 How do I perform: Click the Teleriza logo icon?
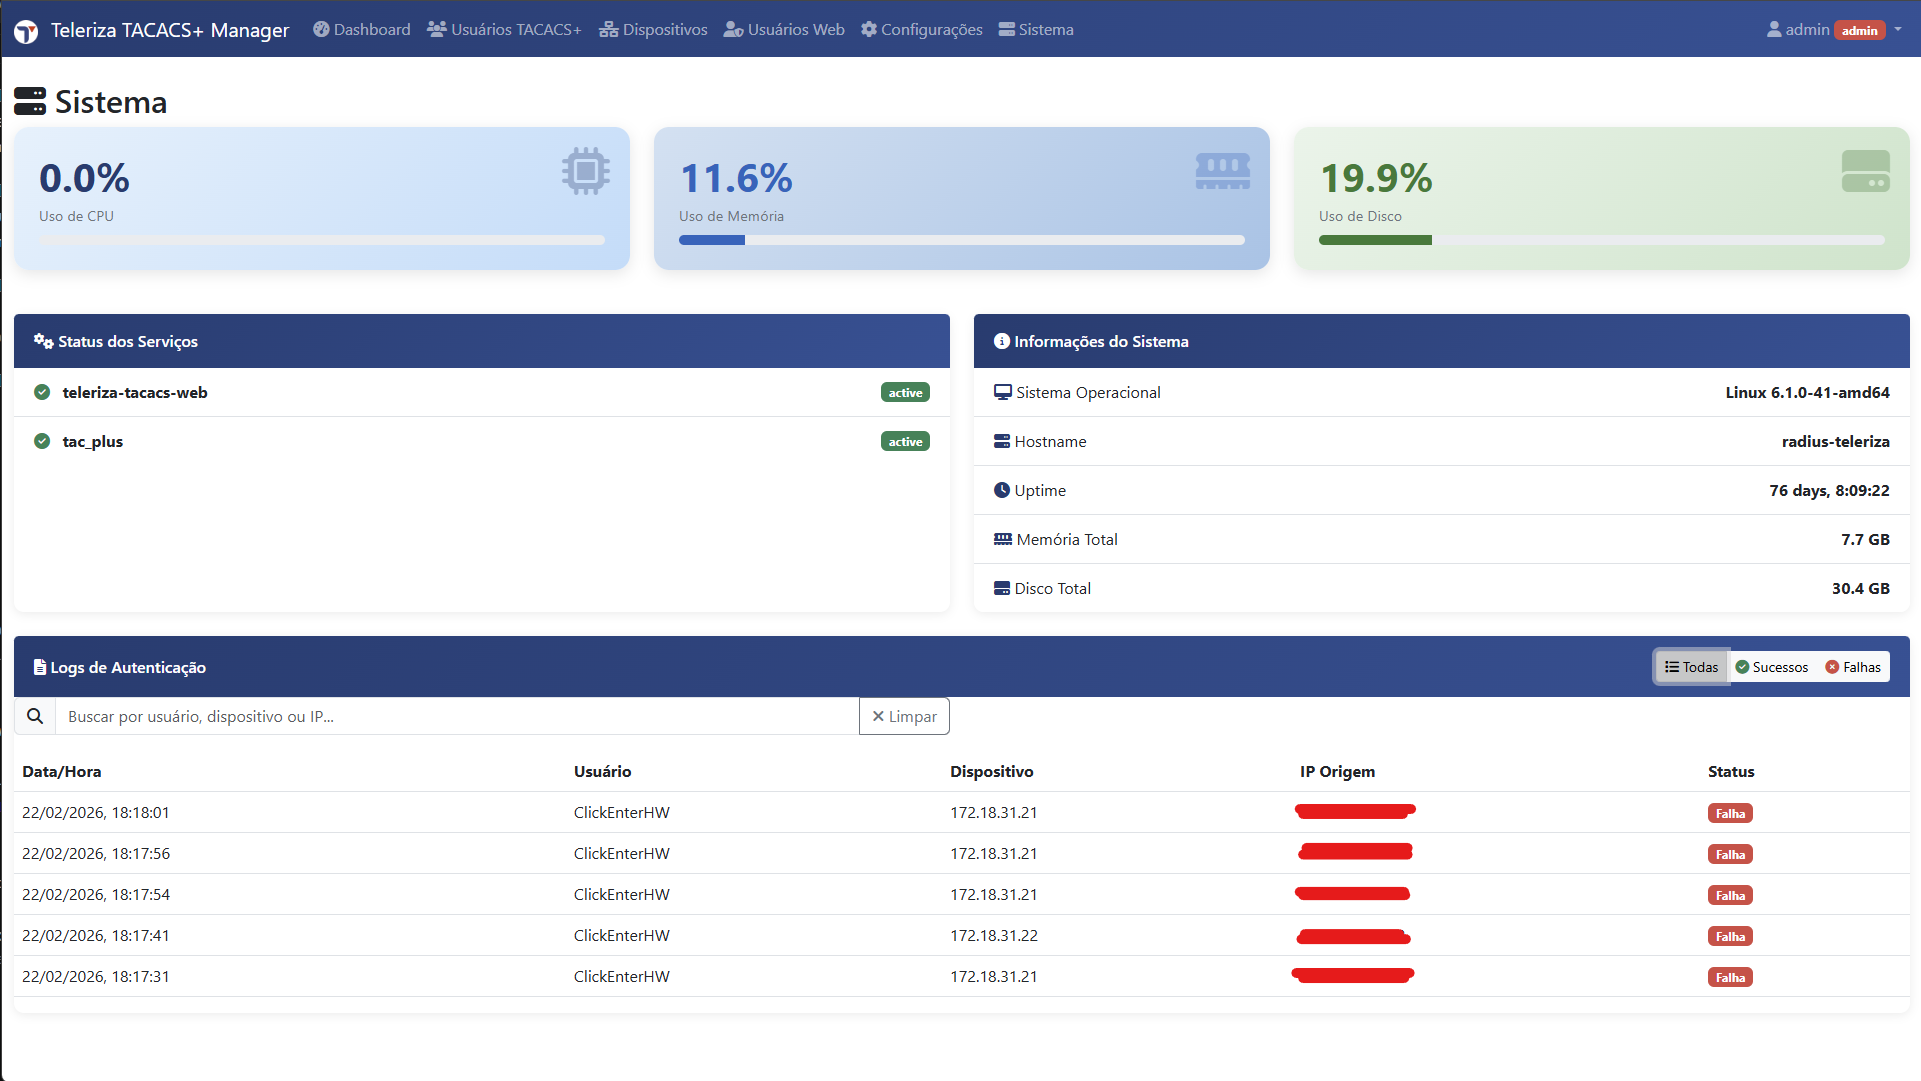26,31
